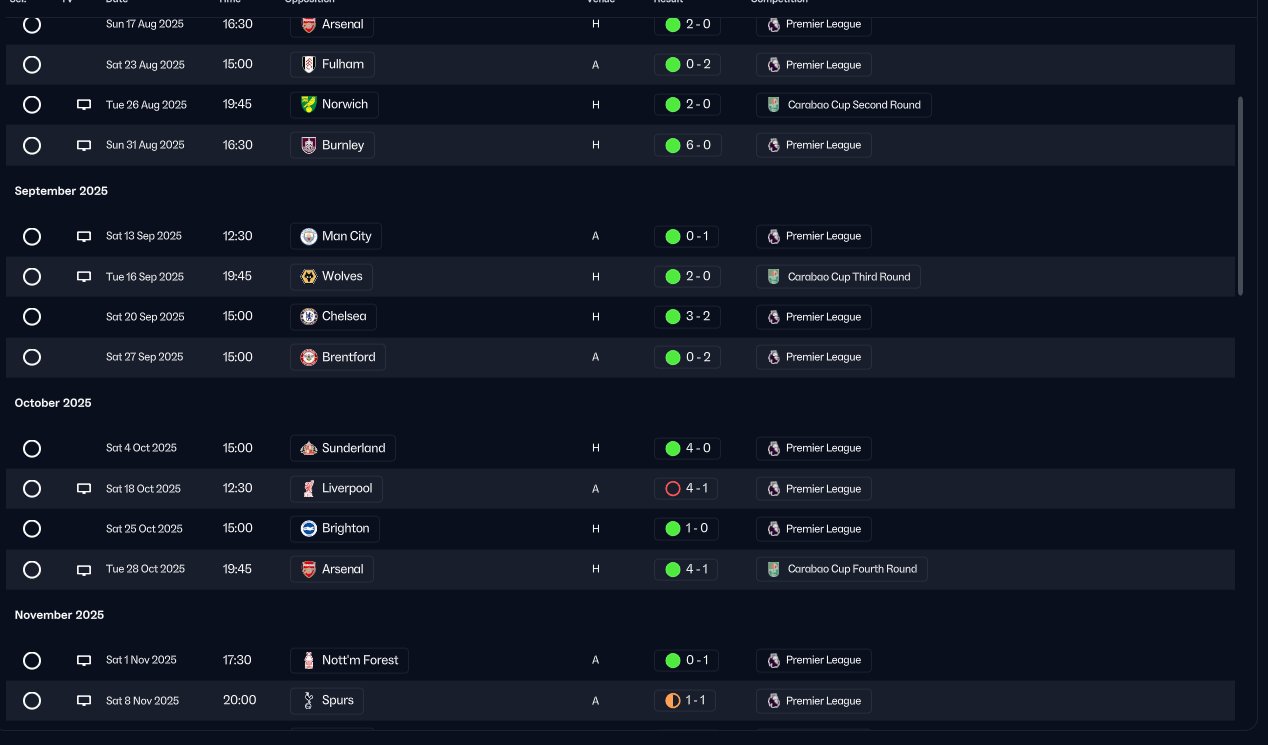Image resolution: width=1268 pixels, height=745 pixels.
Task: Select the Brentford fixture radio button
Action: 32,357
